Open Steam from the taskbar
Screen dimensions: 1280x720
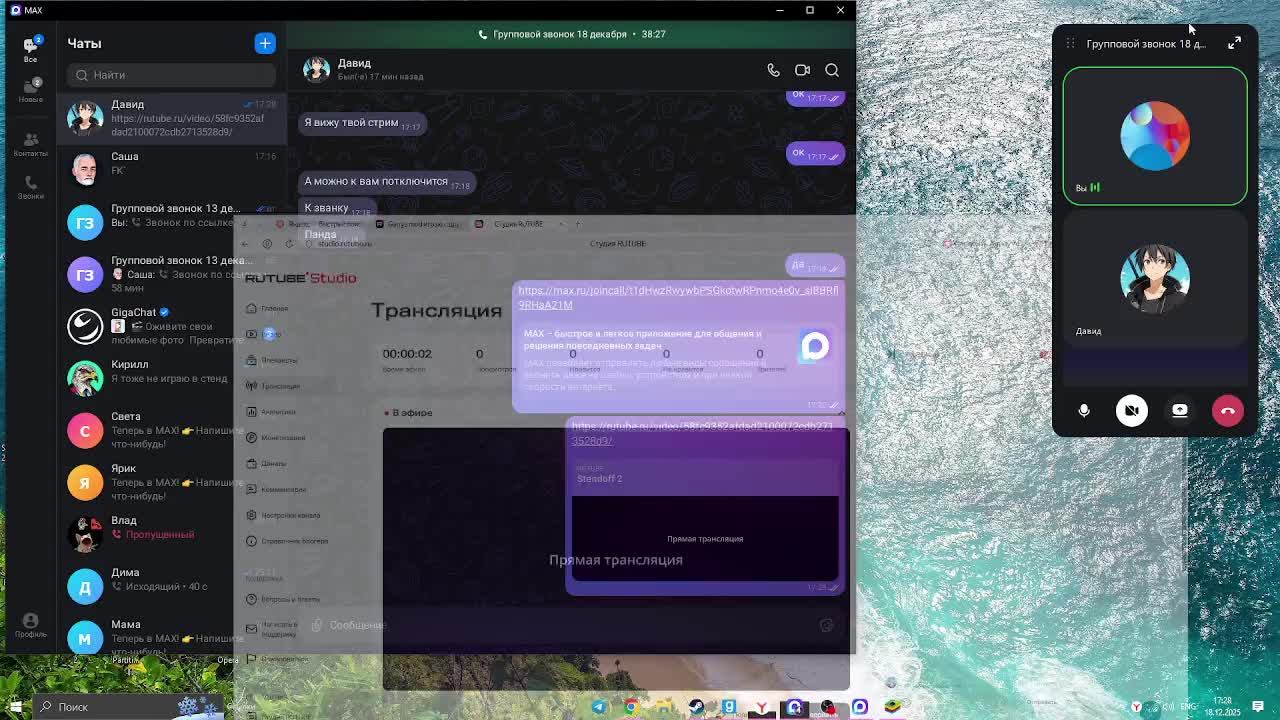pyautogui.click(x=697, y=707)
